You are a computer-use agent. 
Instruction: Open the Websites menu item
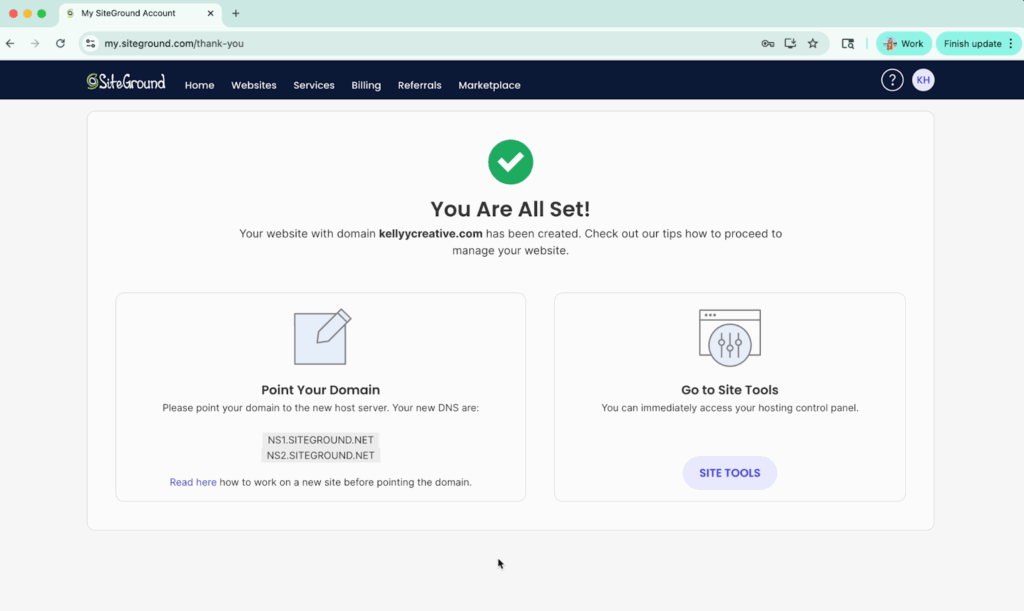(x=254, y=86)
